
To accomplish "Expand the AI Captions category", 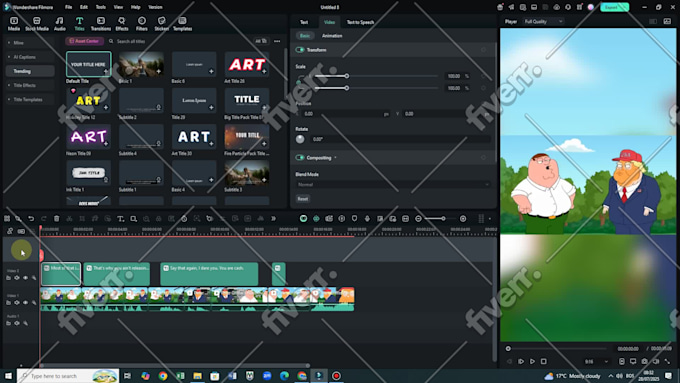I will pyautogui.click(x=29, y=57).
